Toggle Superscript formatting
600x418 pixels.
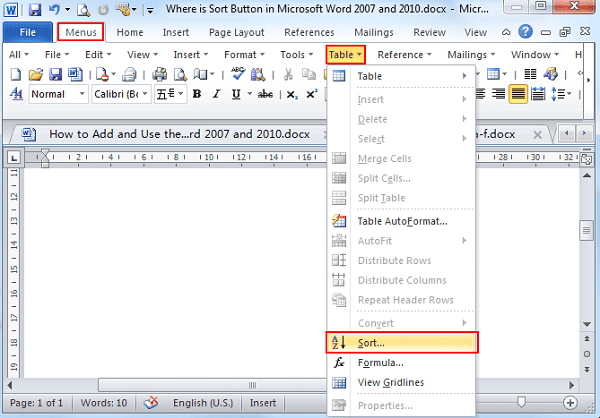[312, 94]
